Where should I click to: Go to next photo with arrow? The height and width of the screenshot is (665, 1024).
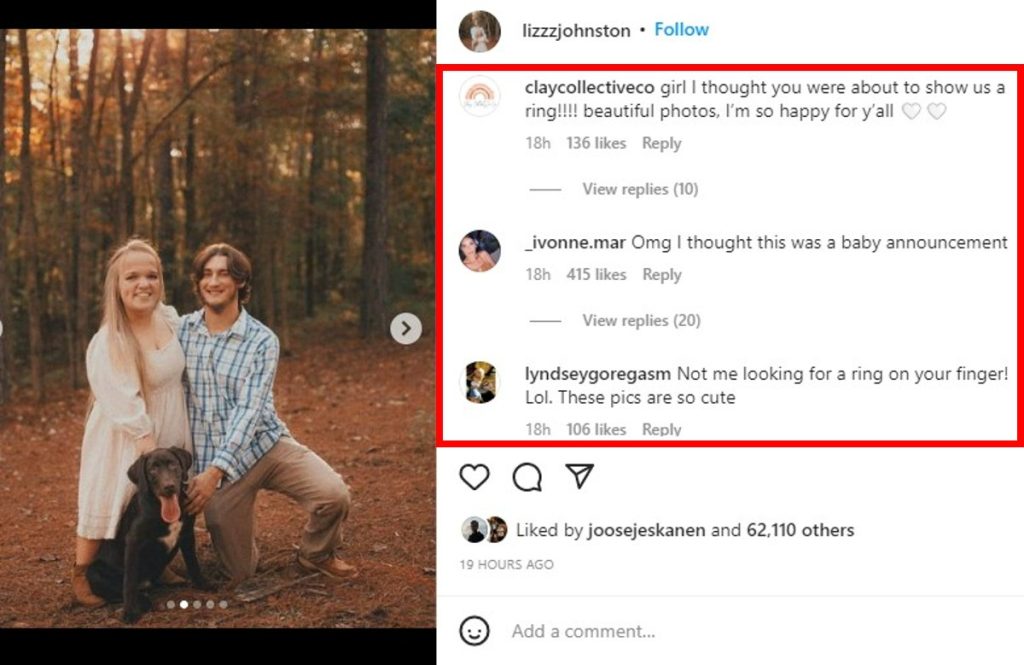[x=405, y=328]
